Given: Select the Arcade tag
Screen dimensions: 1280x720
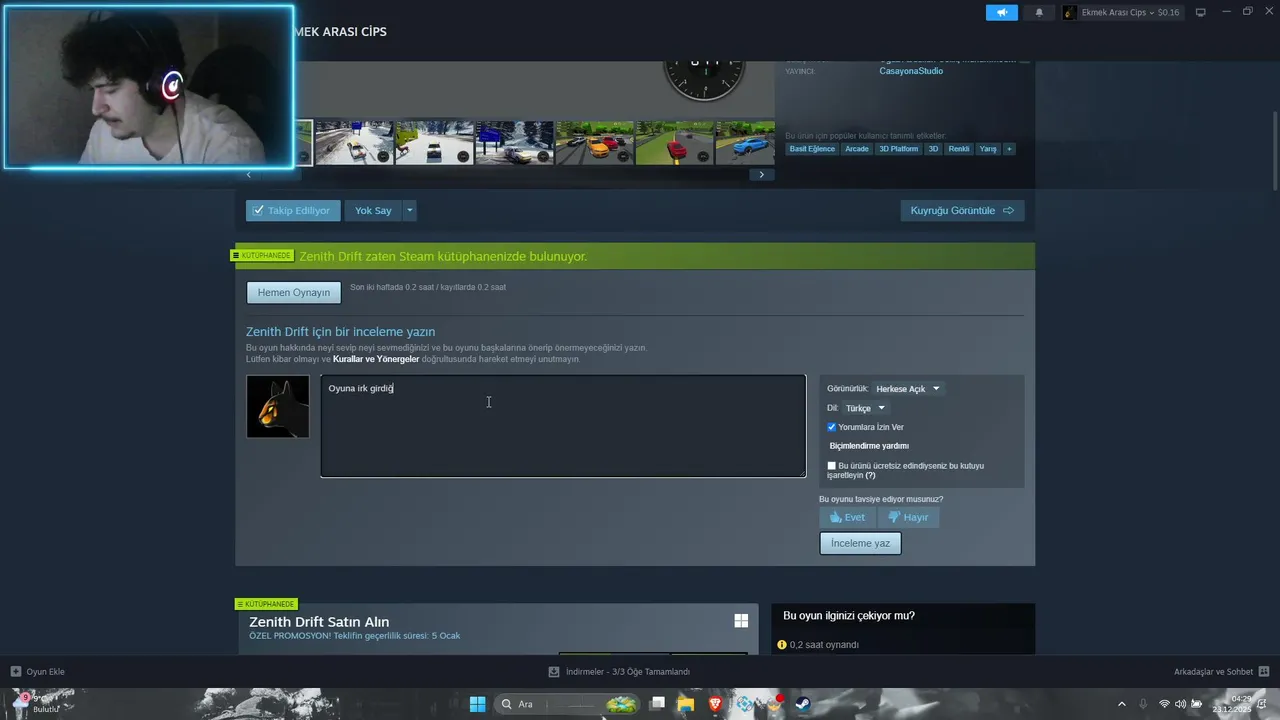Looking at the screenshot, I should [x=857, y=149].
